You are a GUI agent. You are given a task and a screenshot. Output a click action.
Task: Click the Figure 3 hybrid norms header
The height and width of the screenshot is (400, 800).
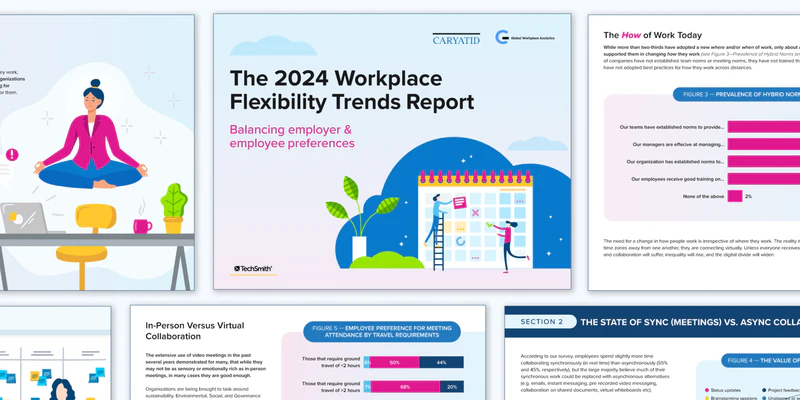click(x=728, y=94)
